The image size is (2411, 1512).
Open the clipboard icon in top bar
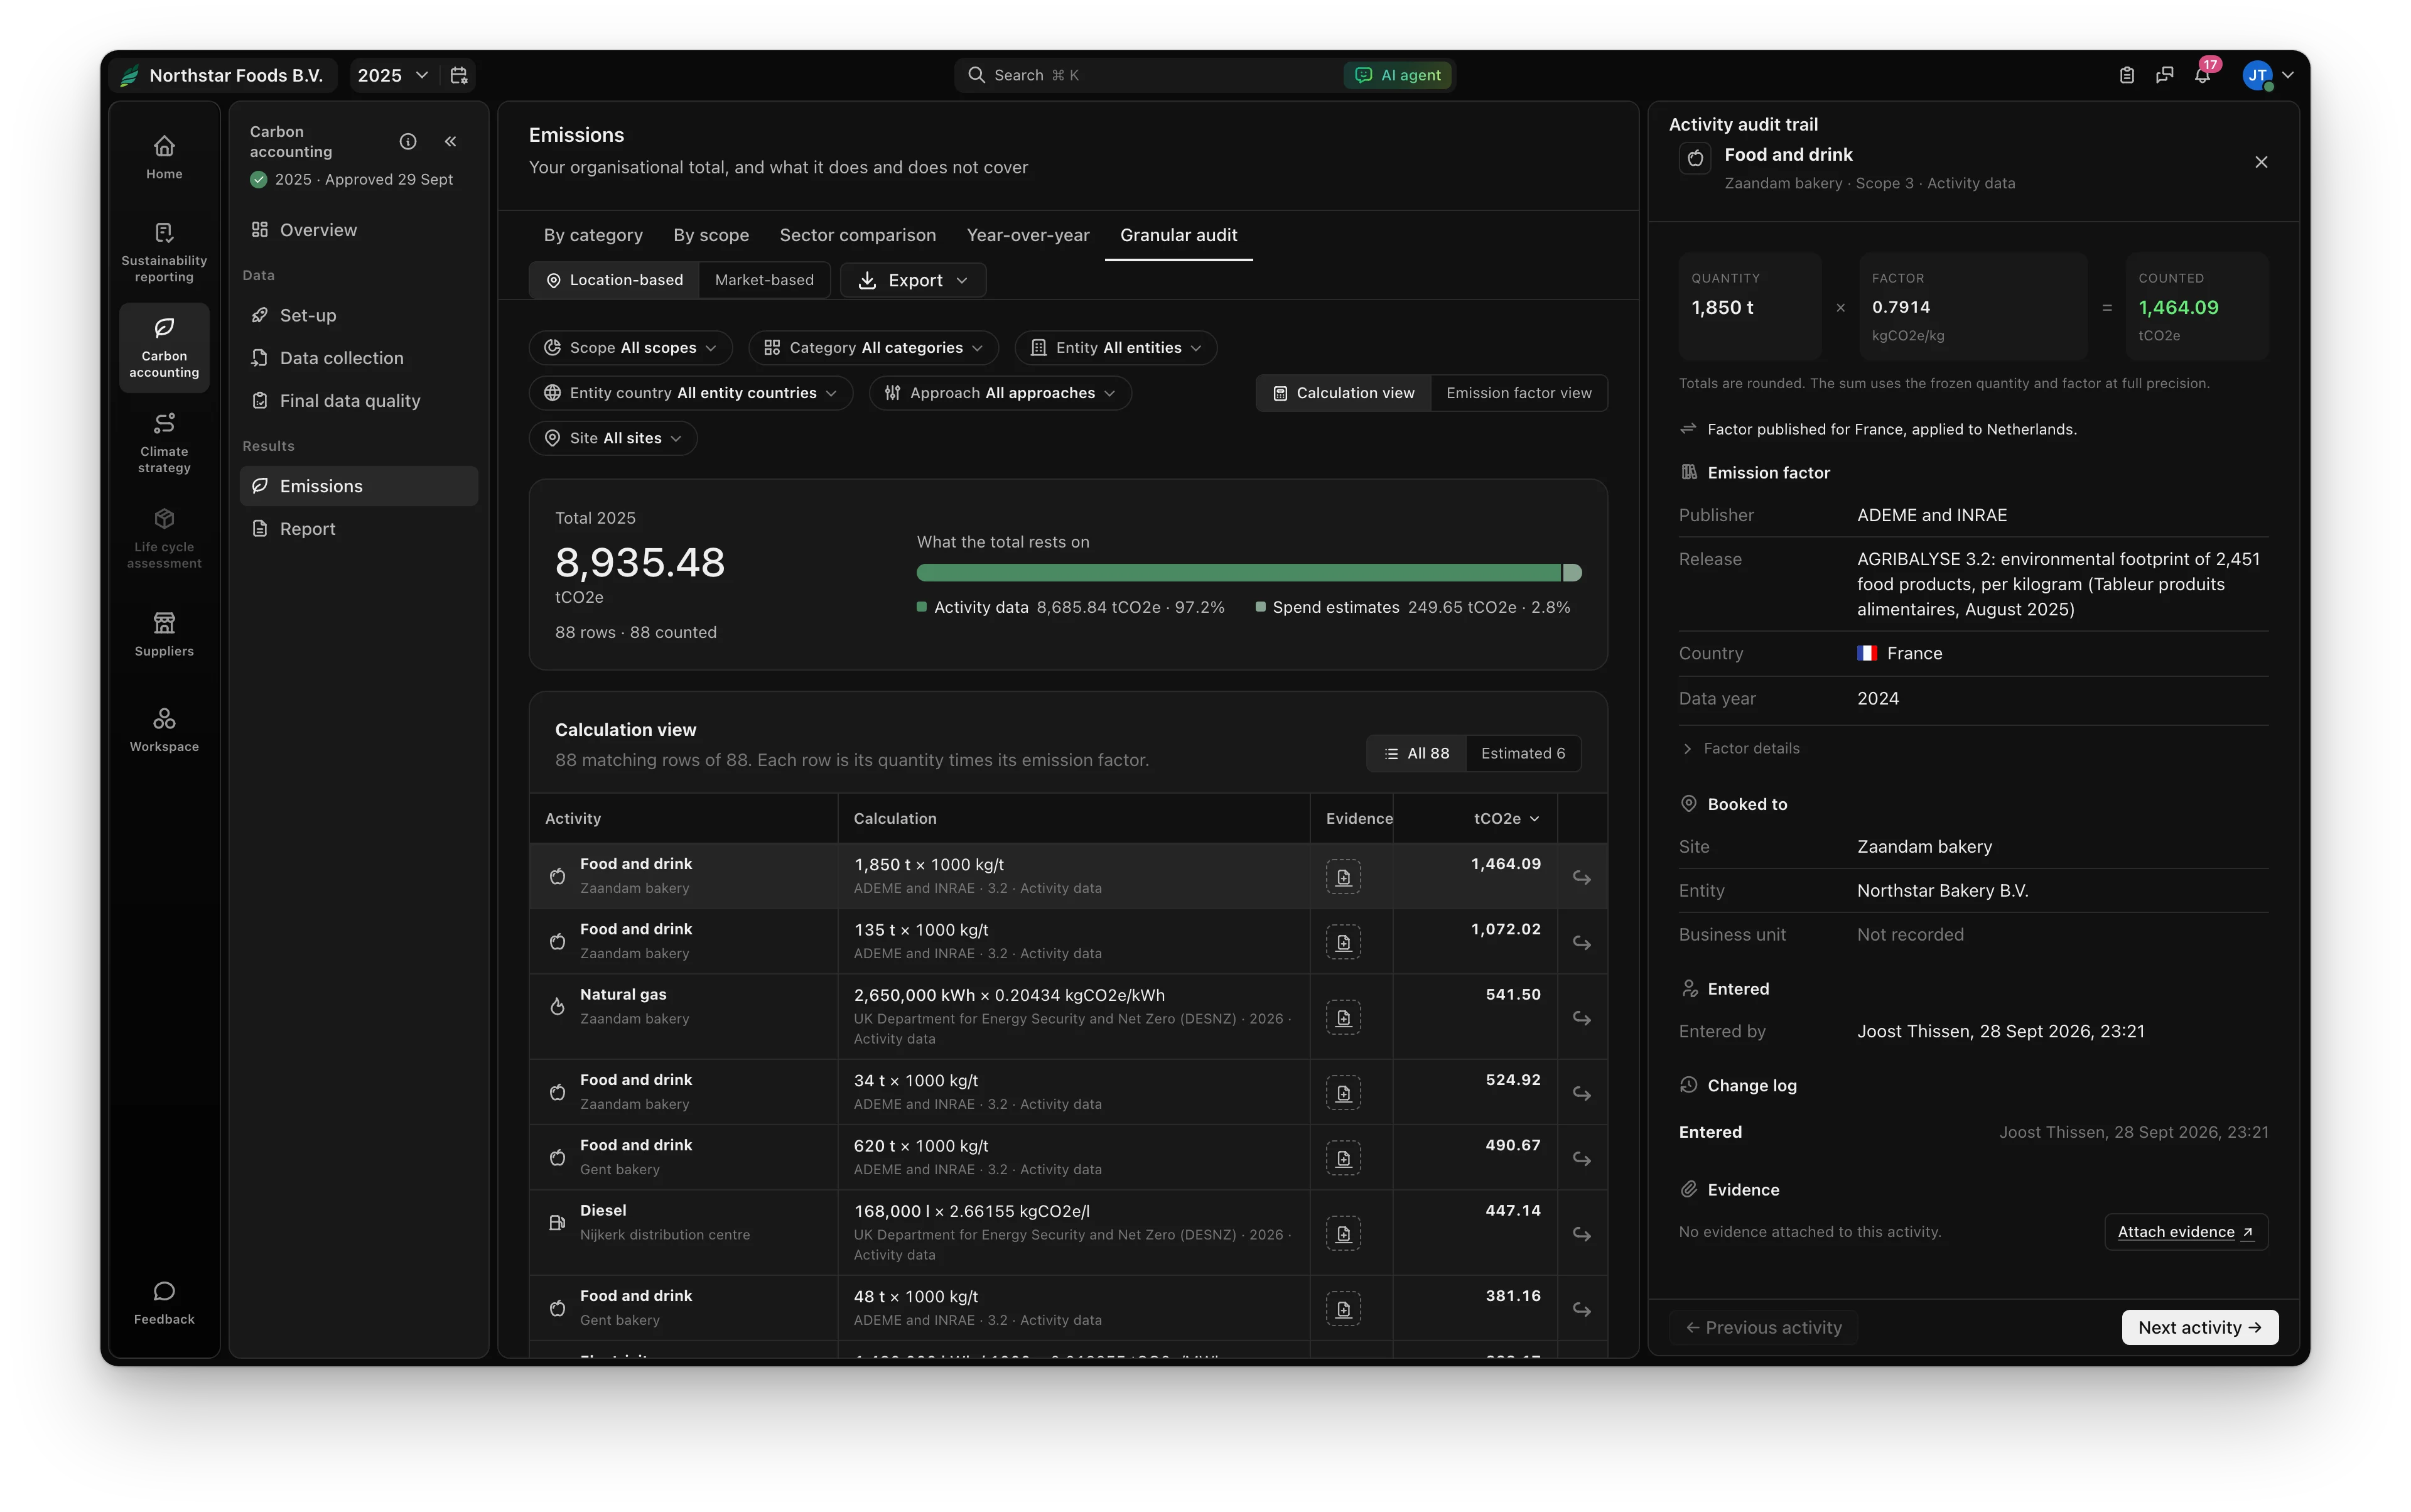tap(2127, 75)
